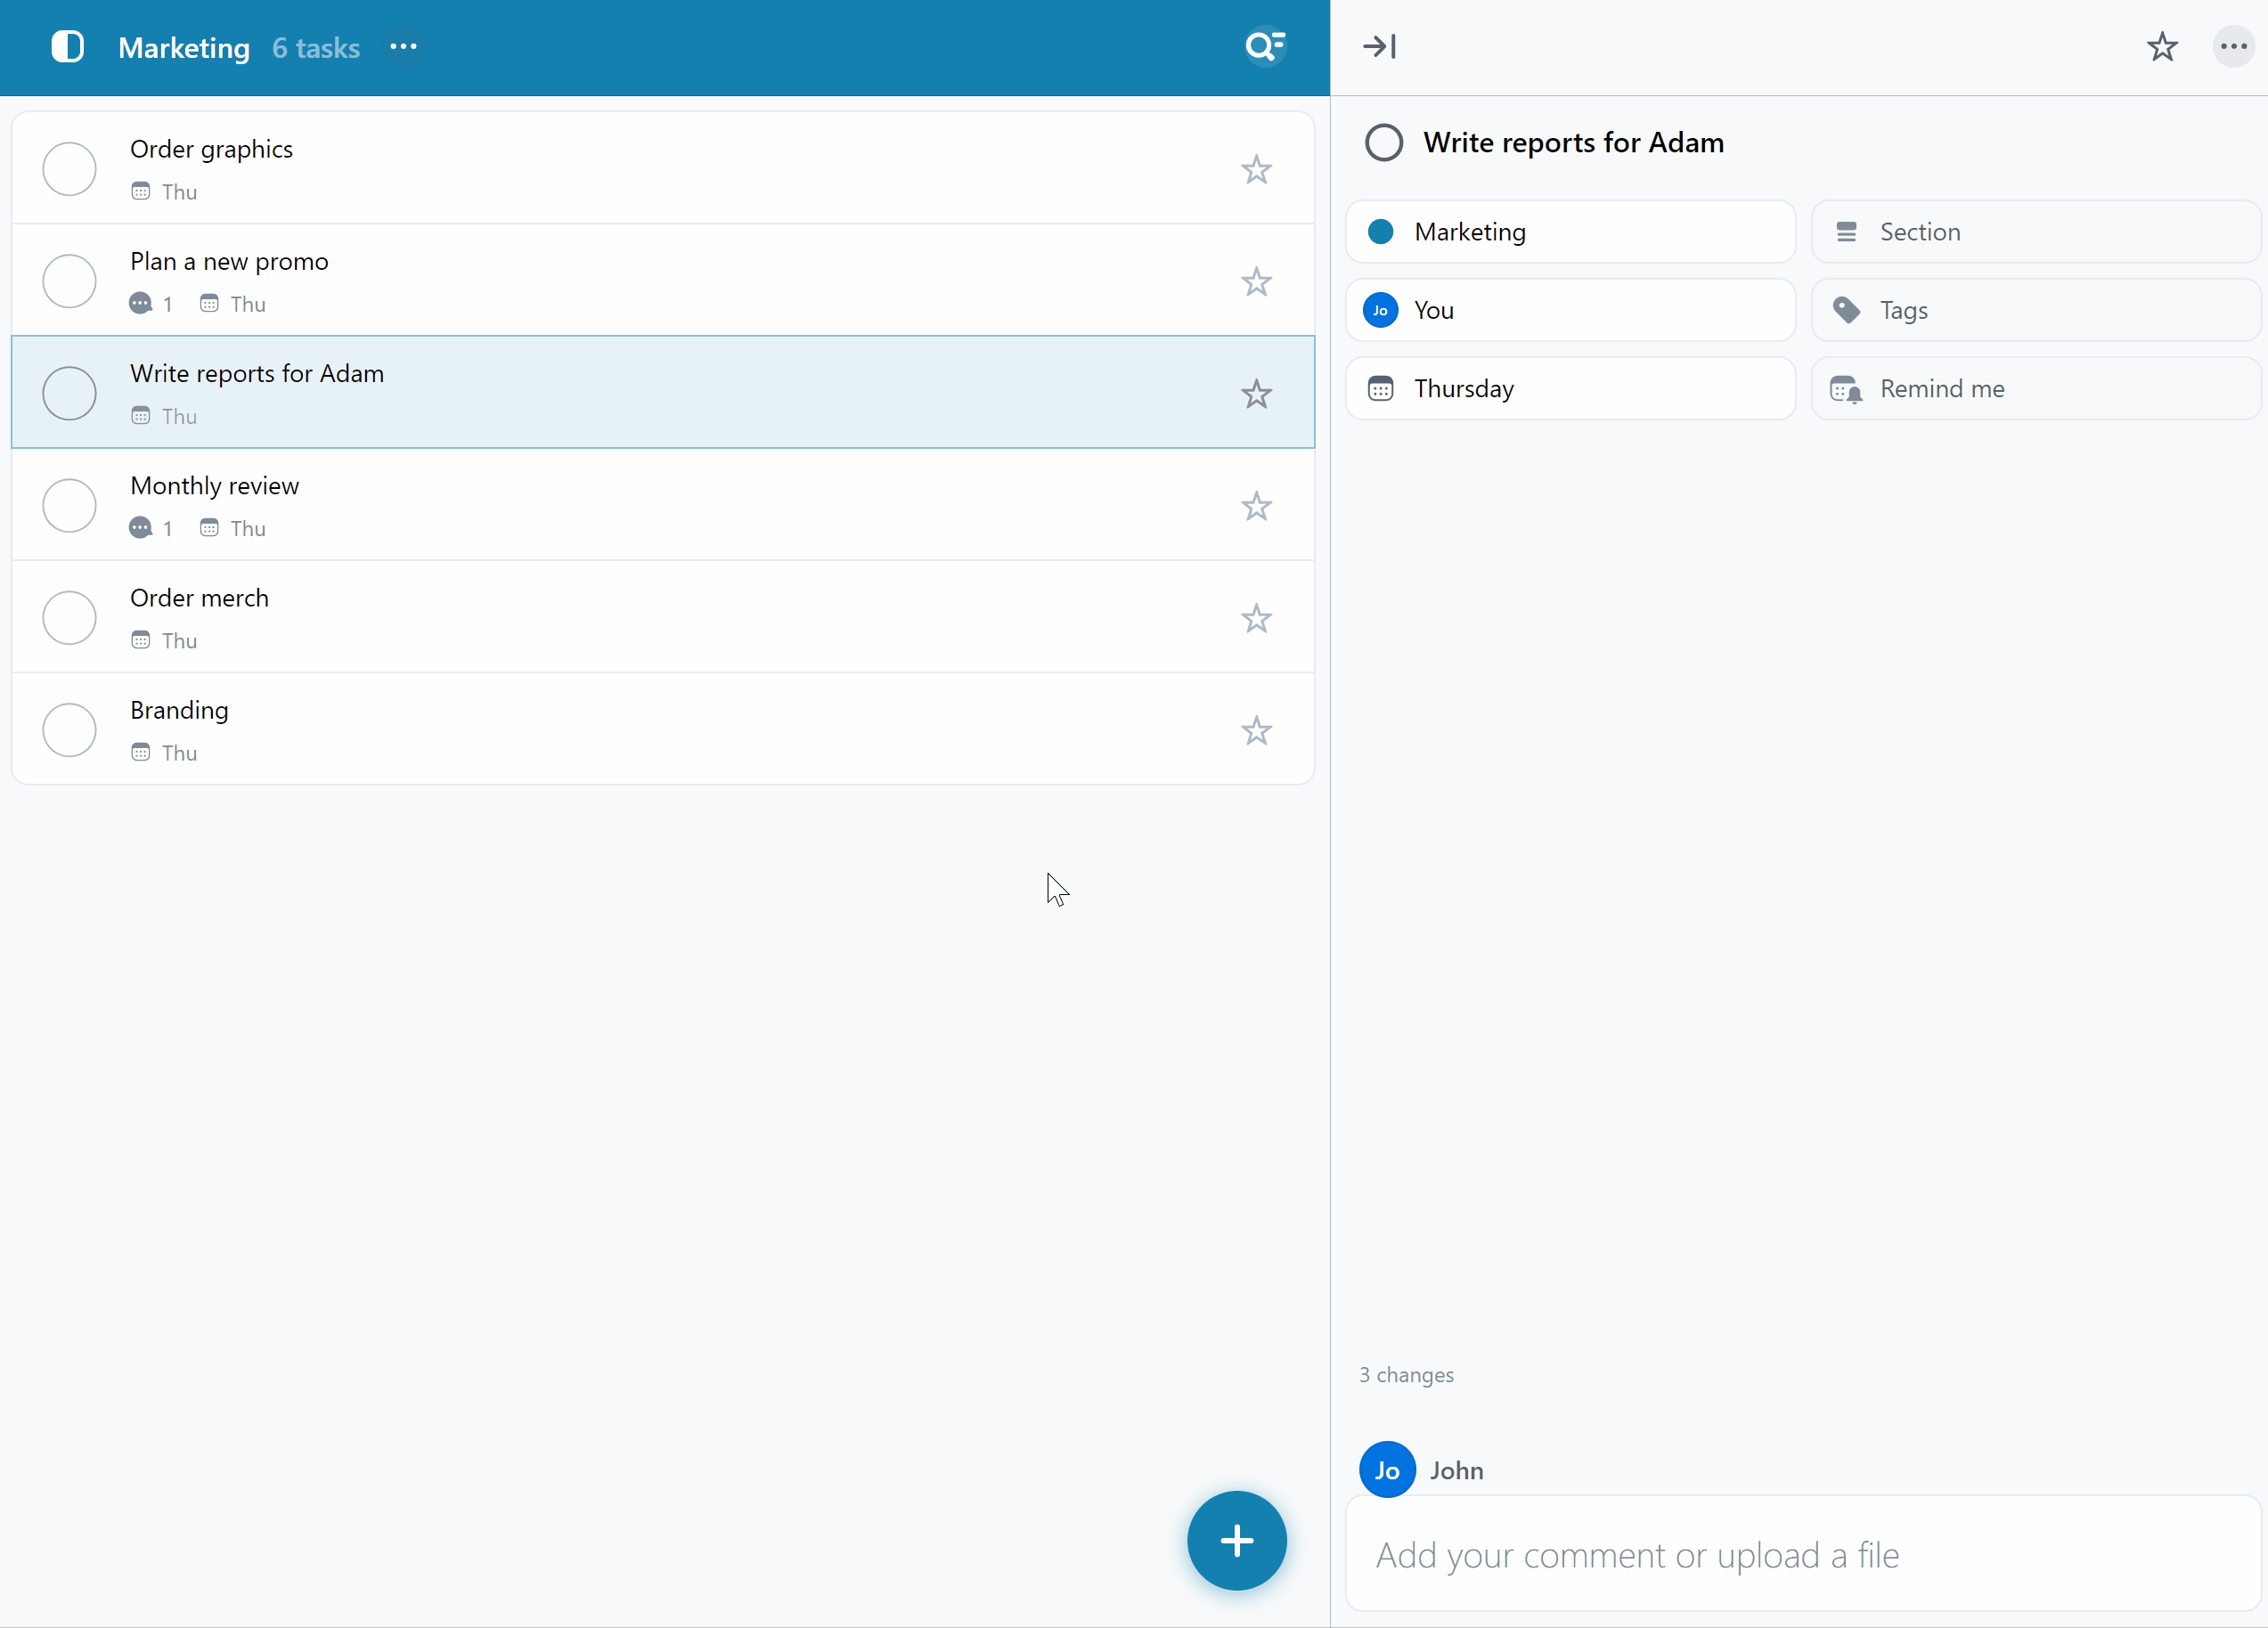Star the 'Order graphics' task
This screenshot has width=2268, height=1628.
[x=1257, y=167]
